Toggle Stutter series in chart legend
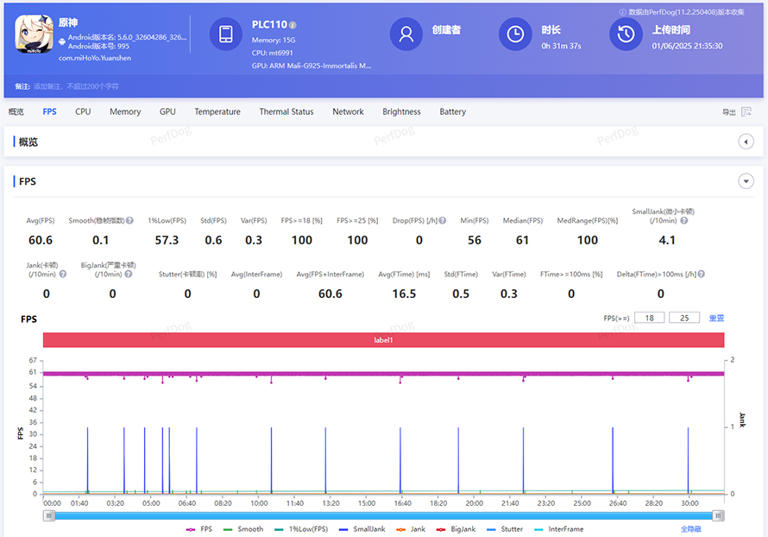 (x=505, y=529)
